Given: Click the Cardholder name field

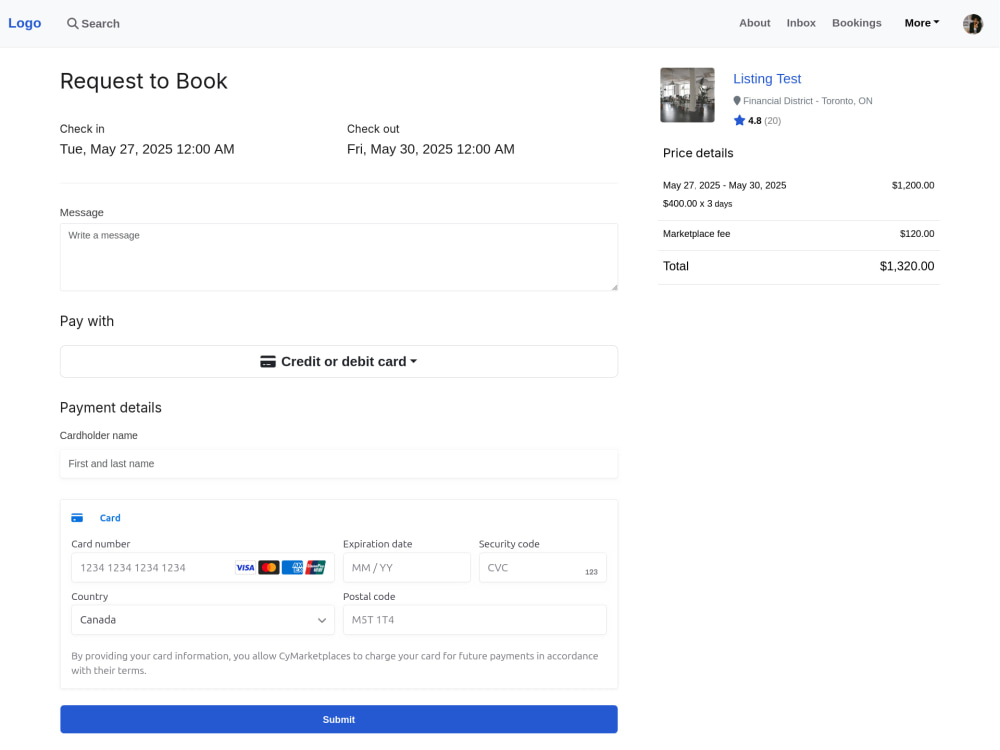Looking at the screenshot, I should [339, 464].
